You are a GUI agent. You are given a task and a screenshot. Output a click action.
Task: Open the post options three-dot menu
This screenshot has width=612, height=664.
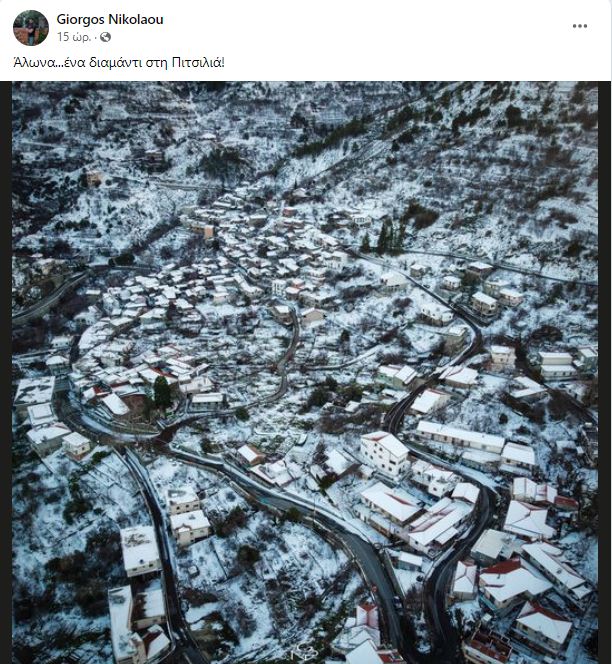point(579,26)
